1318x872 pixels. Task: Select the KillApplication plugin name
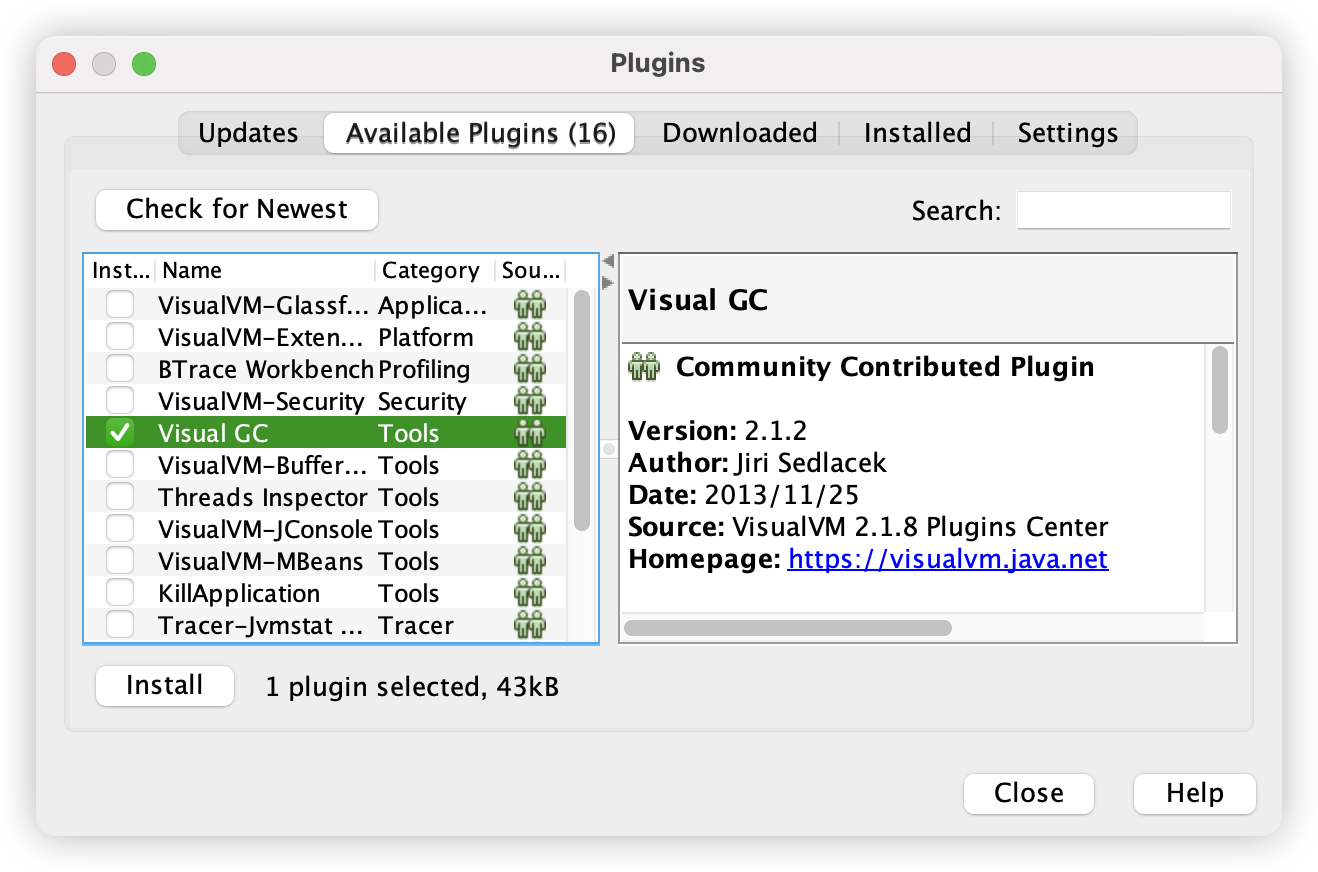point(239,593)
